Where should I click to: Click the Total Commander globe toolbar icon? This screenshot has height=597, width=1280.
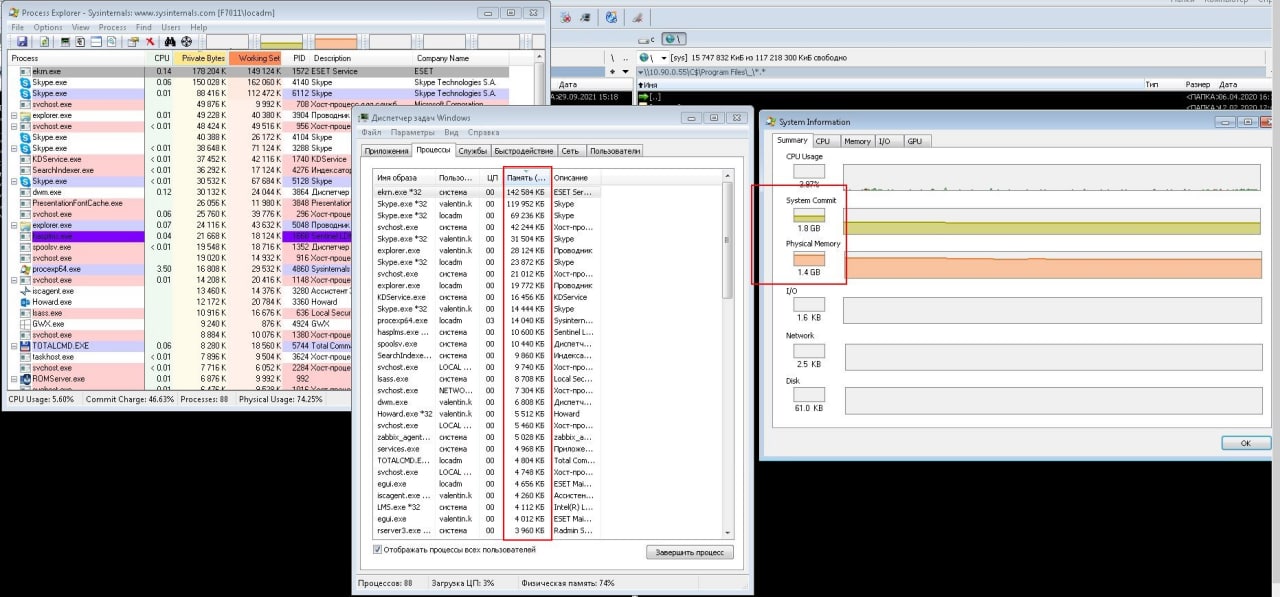(611, 17)
